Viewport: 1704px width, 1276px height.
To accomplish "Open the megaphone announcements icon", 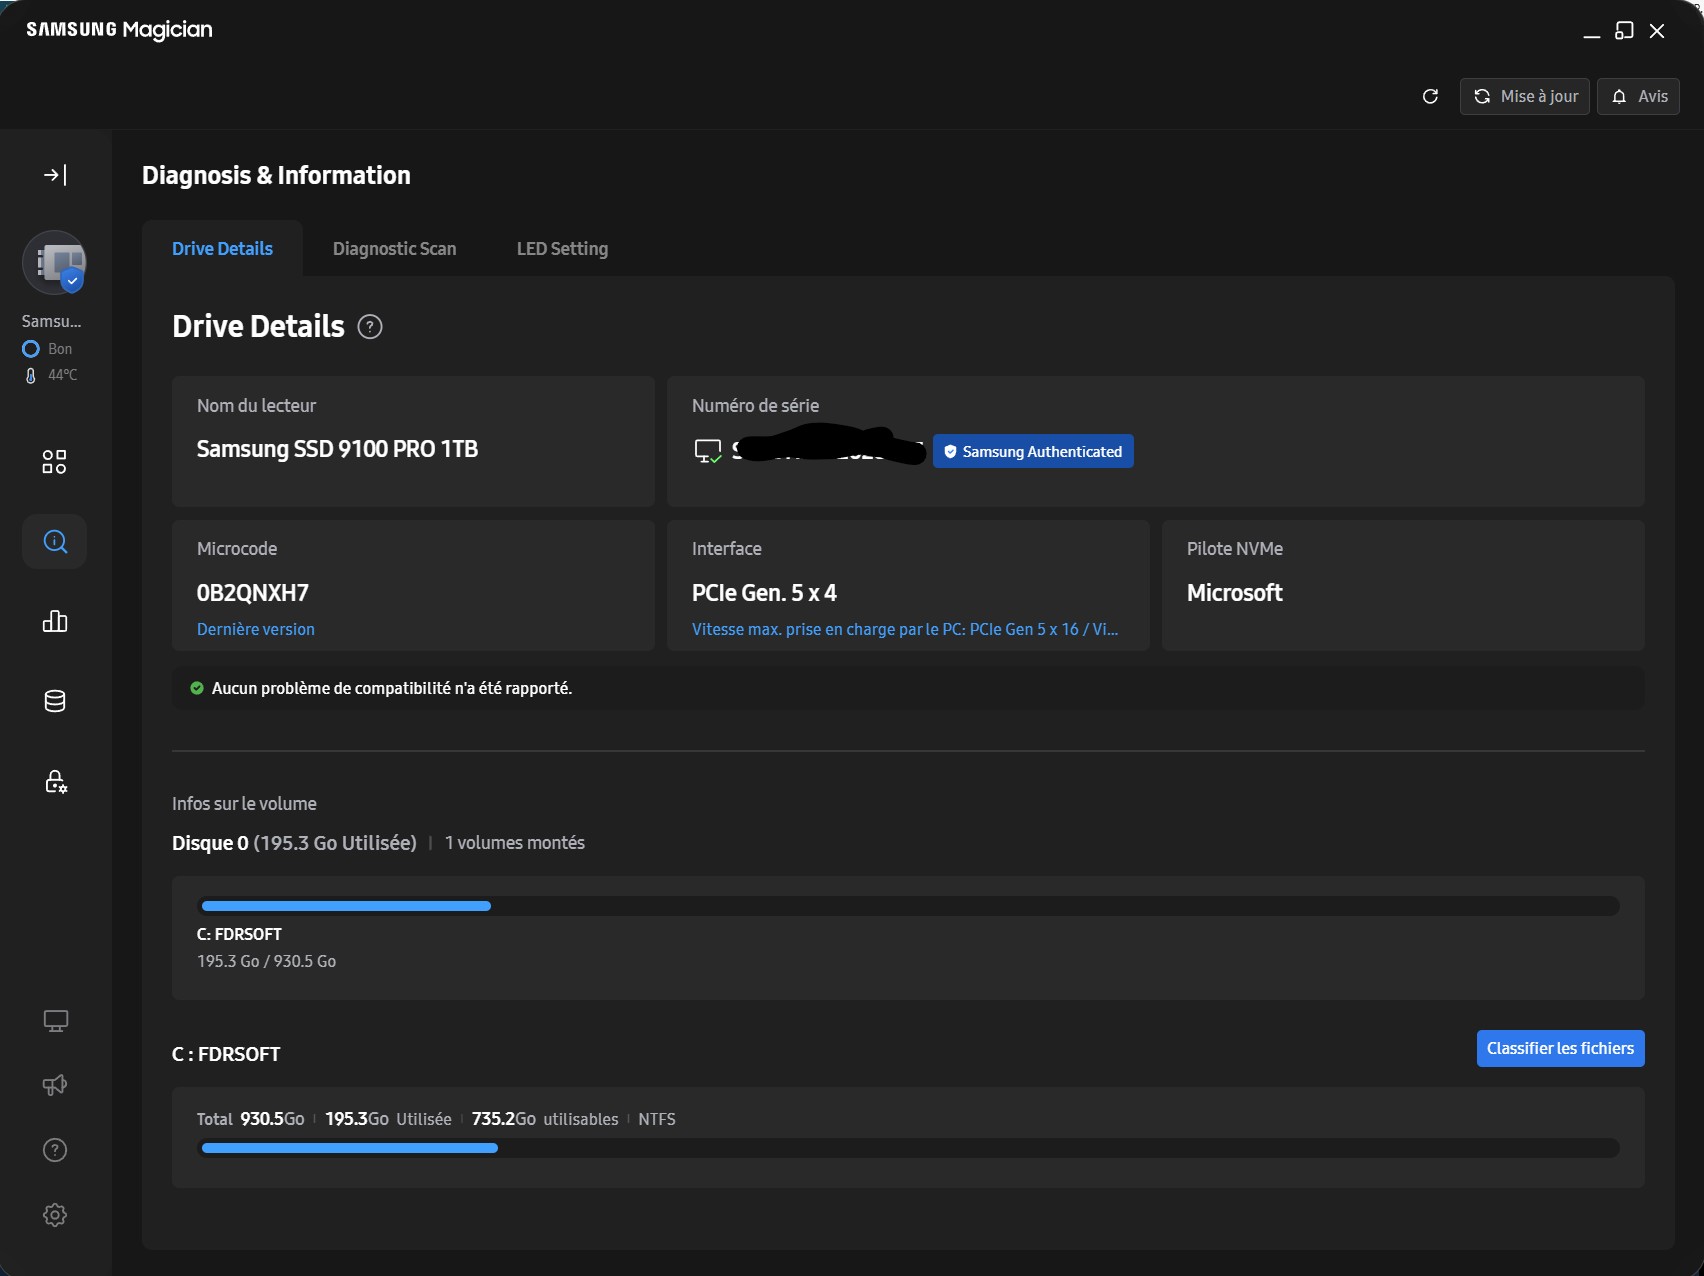I will pos(55,1085).
